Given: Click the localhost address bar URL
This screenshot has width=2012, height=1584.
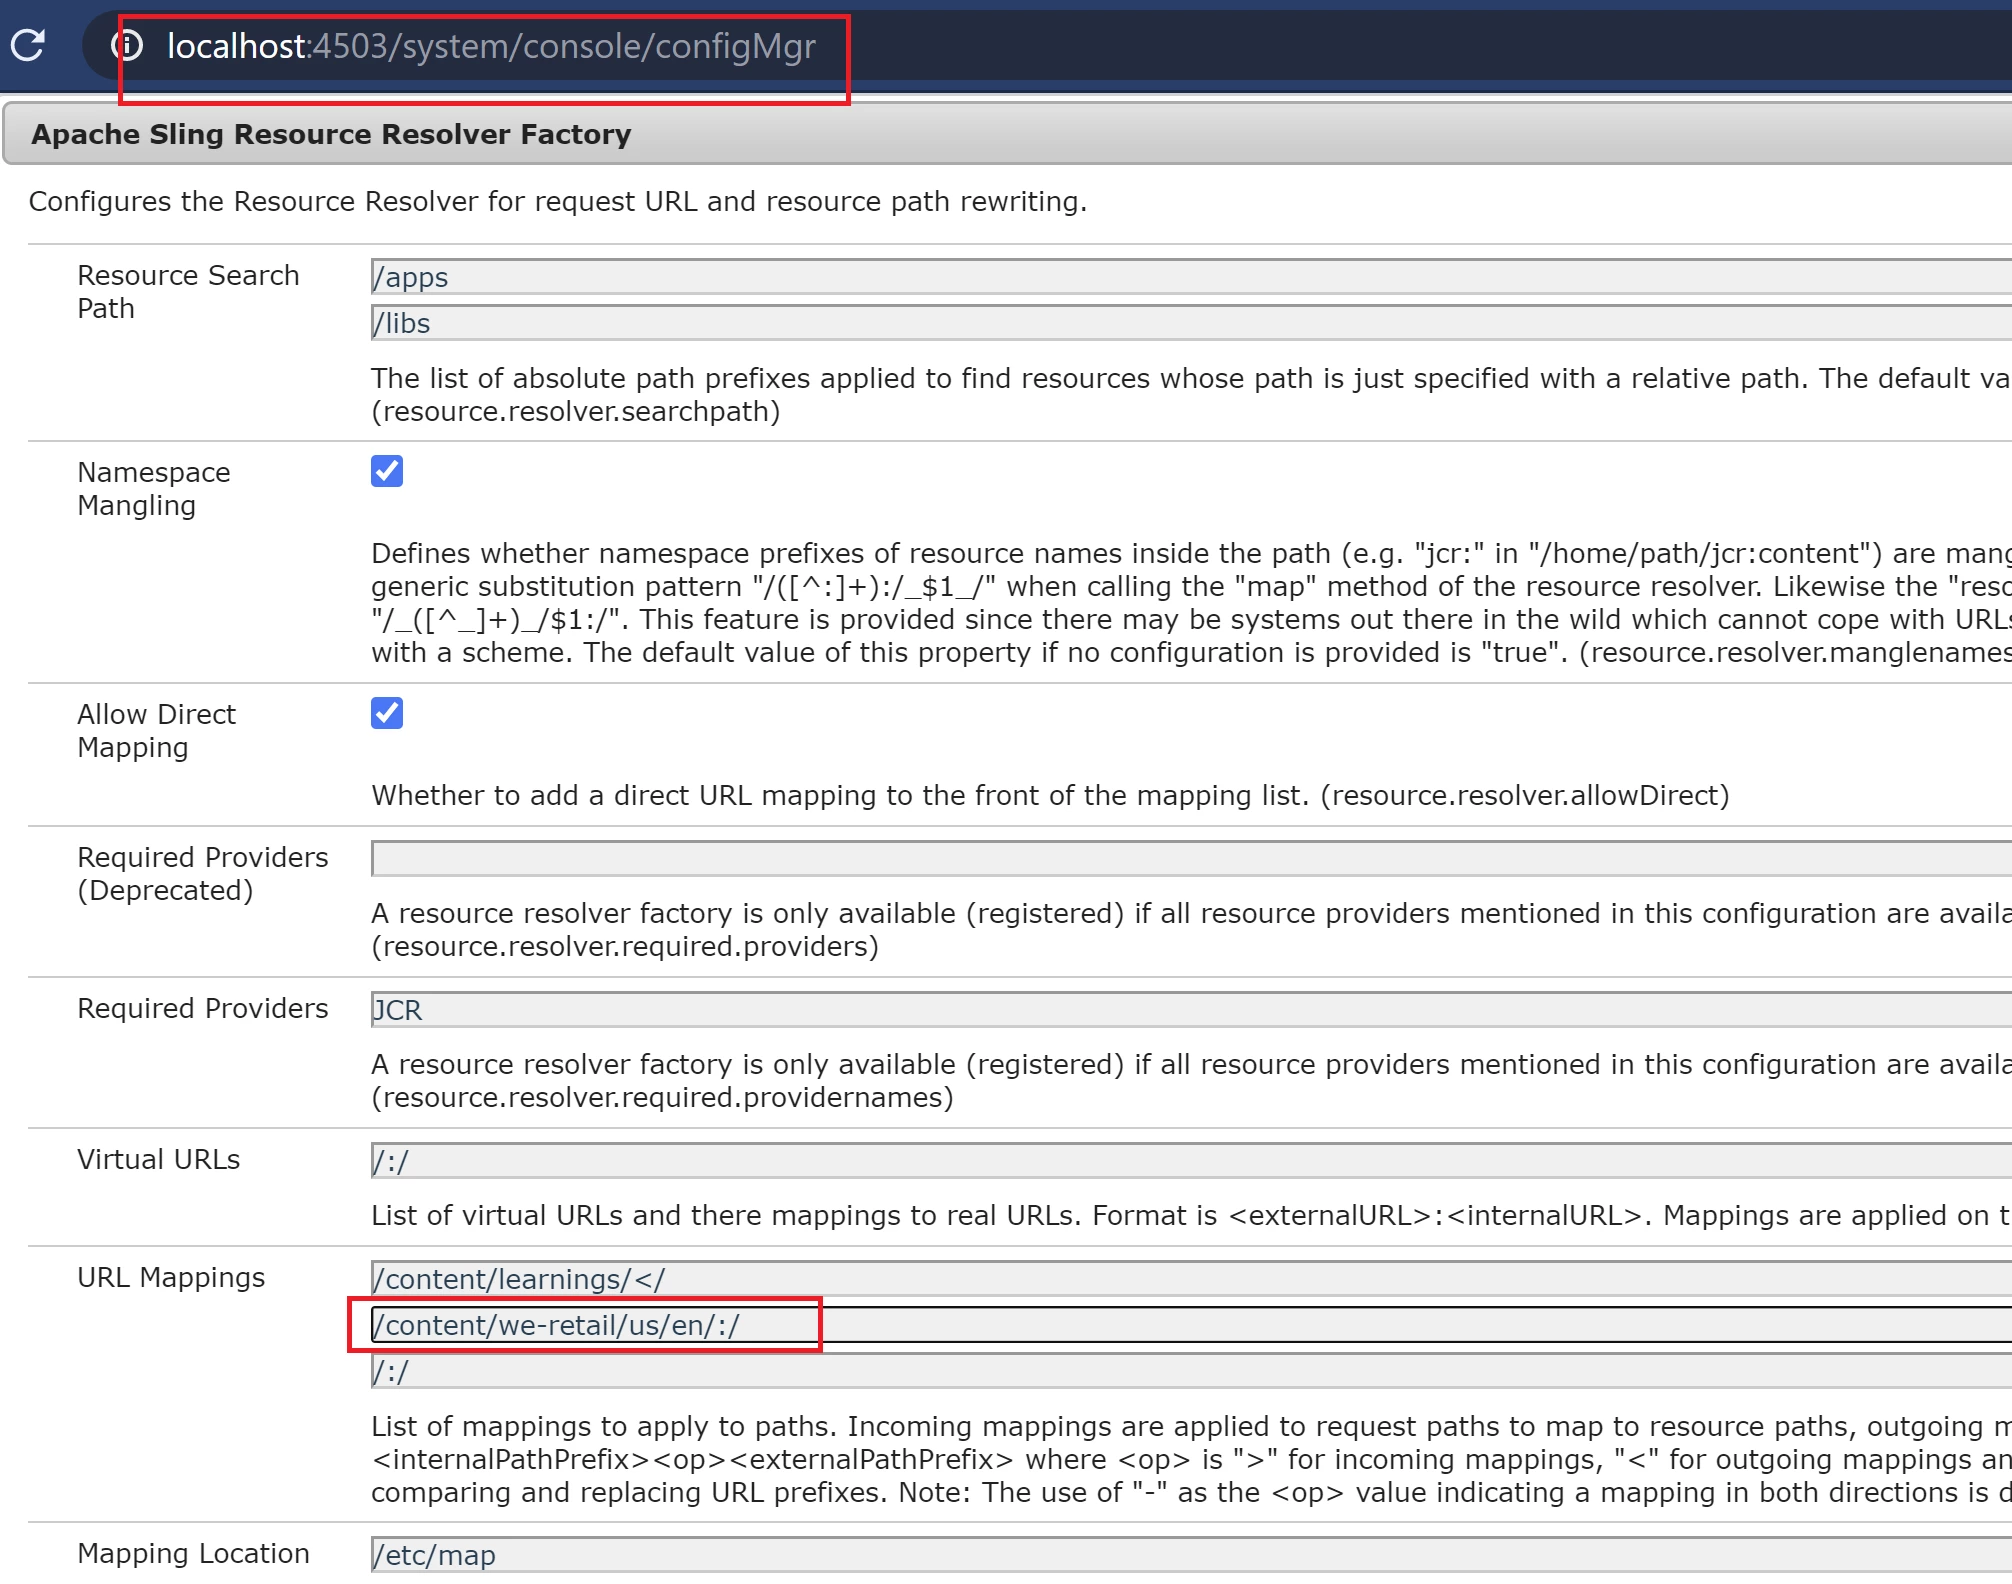Looking at the screenshot, I should tap(491, 46).
